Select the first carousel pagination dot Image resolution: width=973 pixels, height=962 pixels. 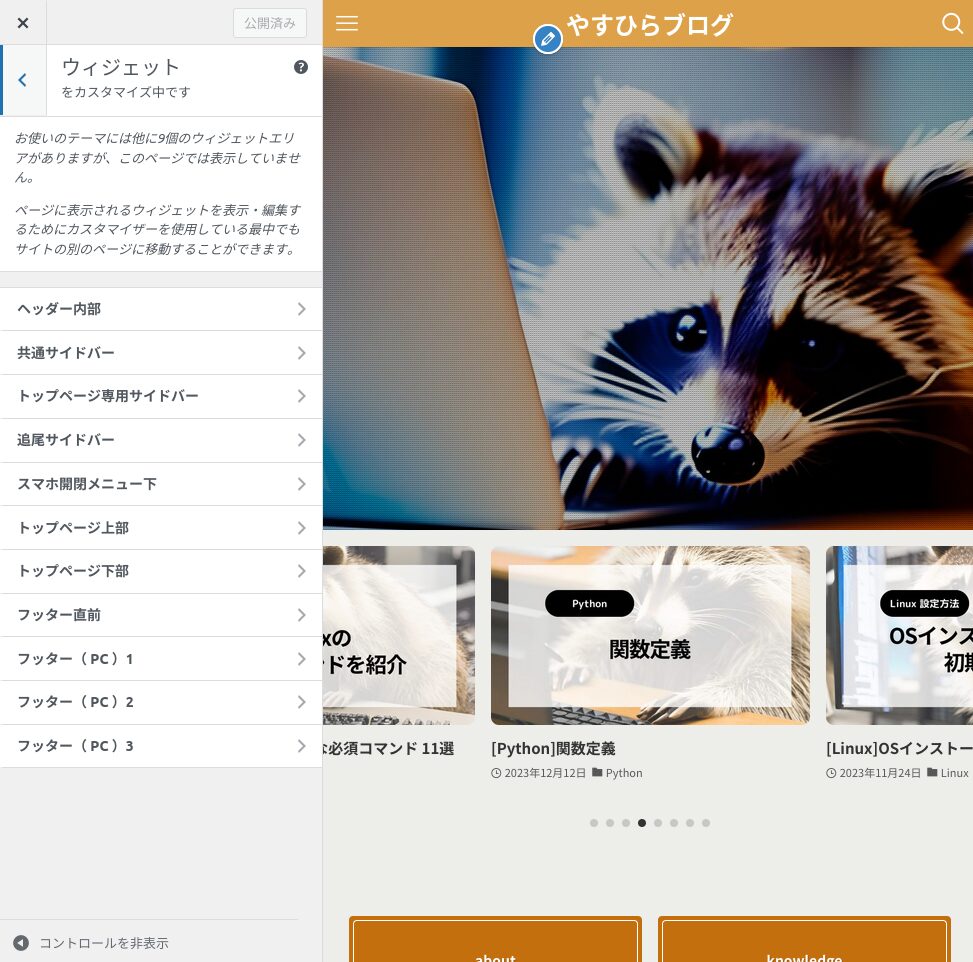pyautogui.click(x=594, y=823)
